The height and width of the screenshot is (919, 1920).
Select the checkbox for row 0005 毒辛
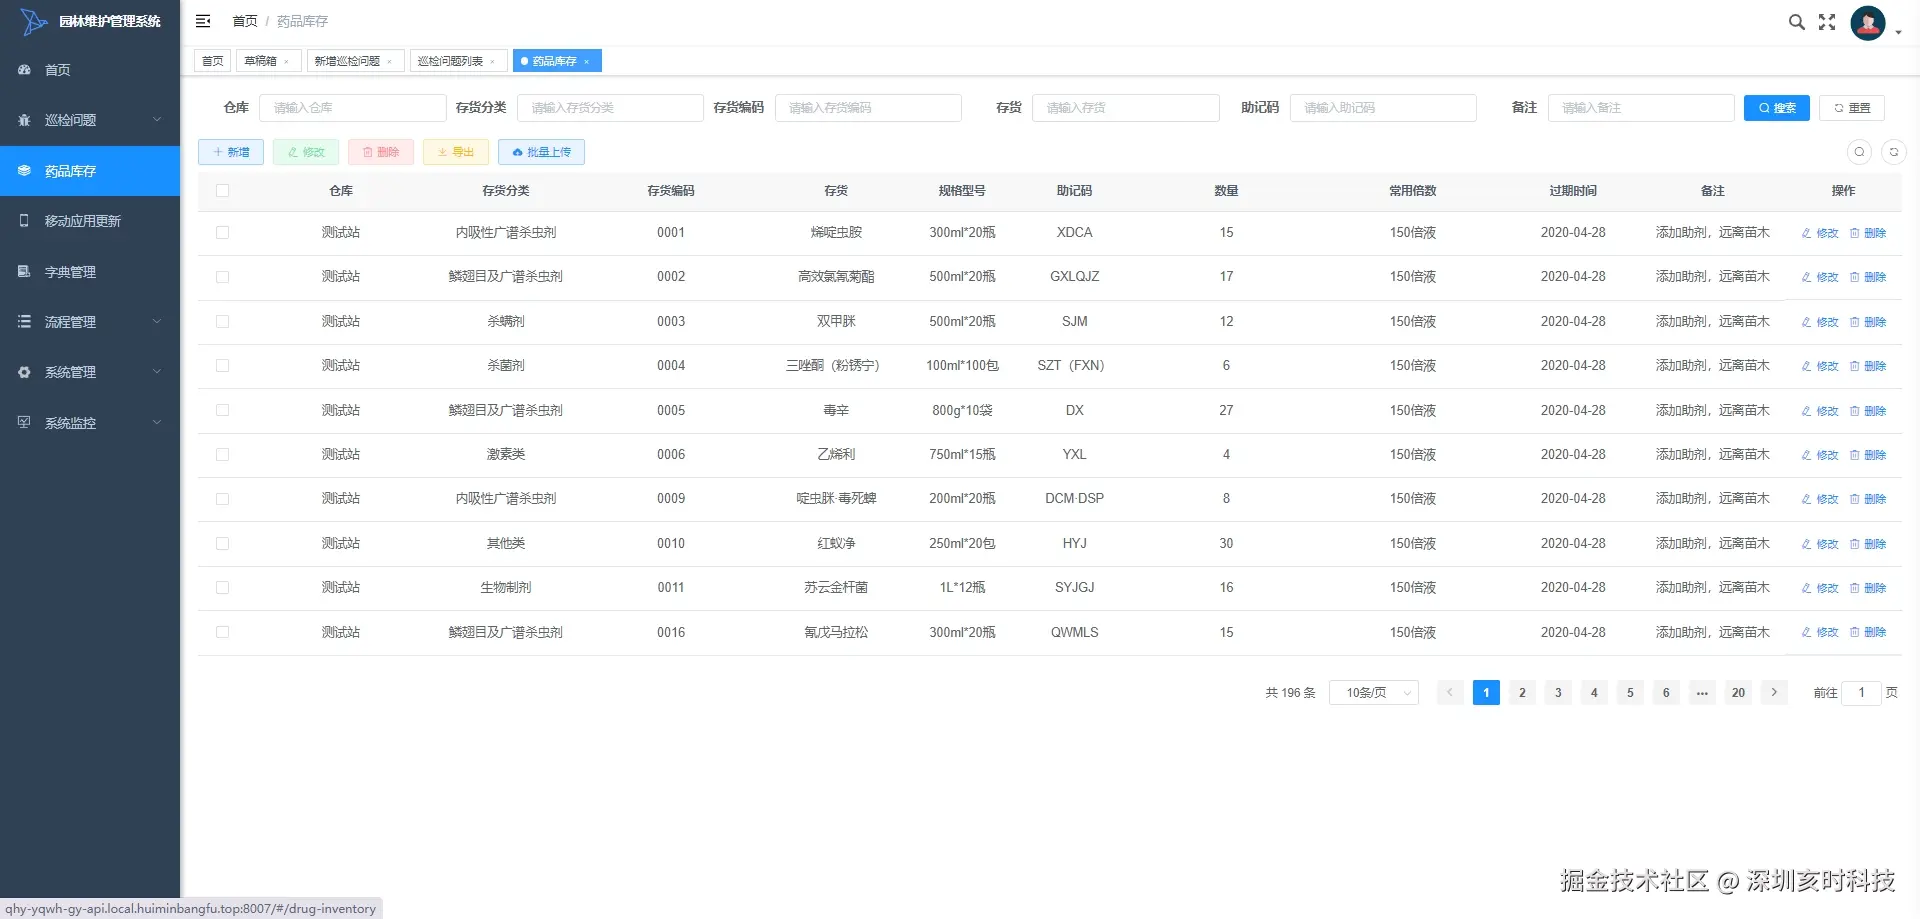222,410
